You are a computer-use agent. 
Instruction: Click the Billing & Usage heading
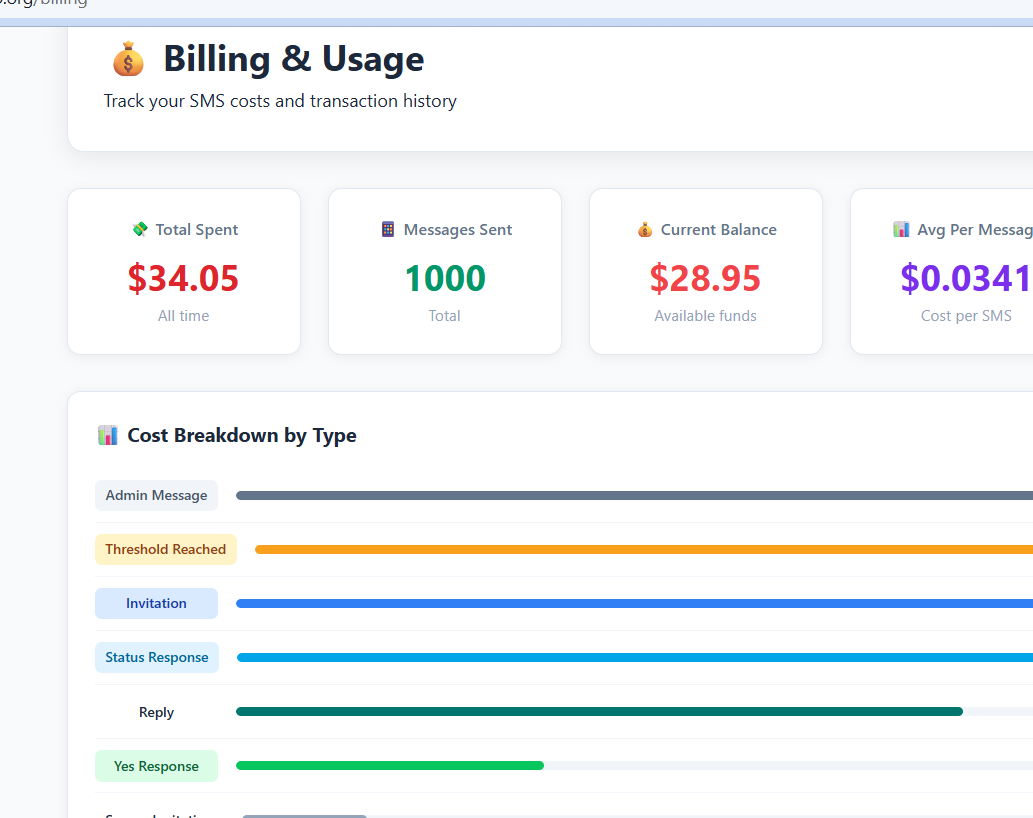click(x=294, y=59)
